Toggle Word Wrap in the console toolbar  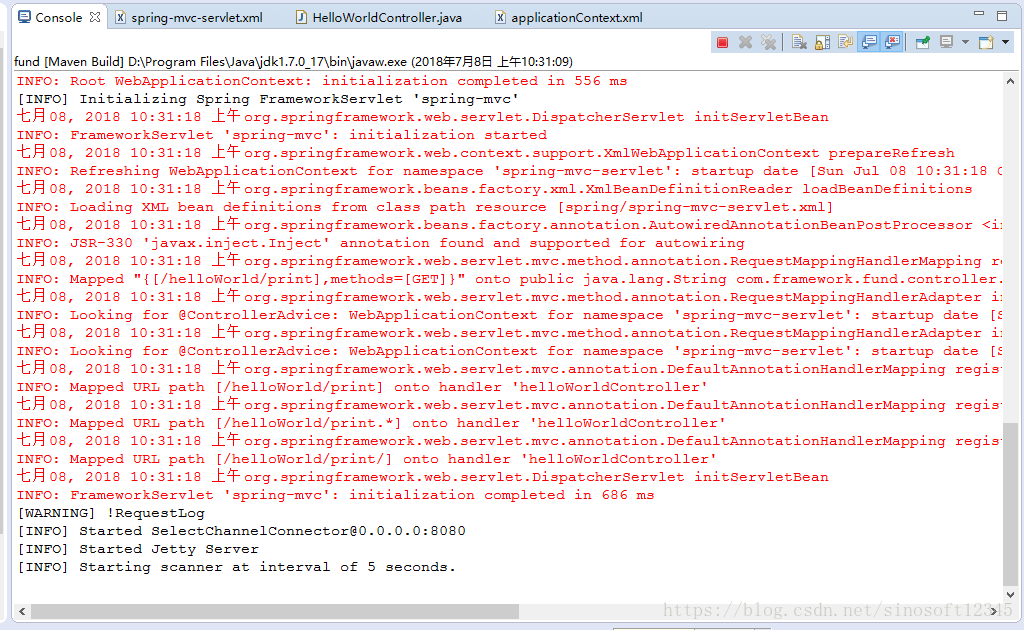(x=845, y=42)
